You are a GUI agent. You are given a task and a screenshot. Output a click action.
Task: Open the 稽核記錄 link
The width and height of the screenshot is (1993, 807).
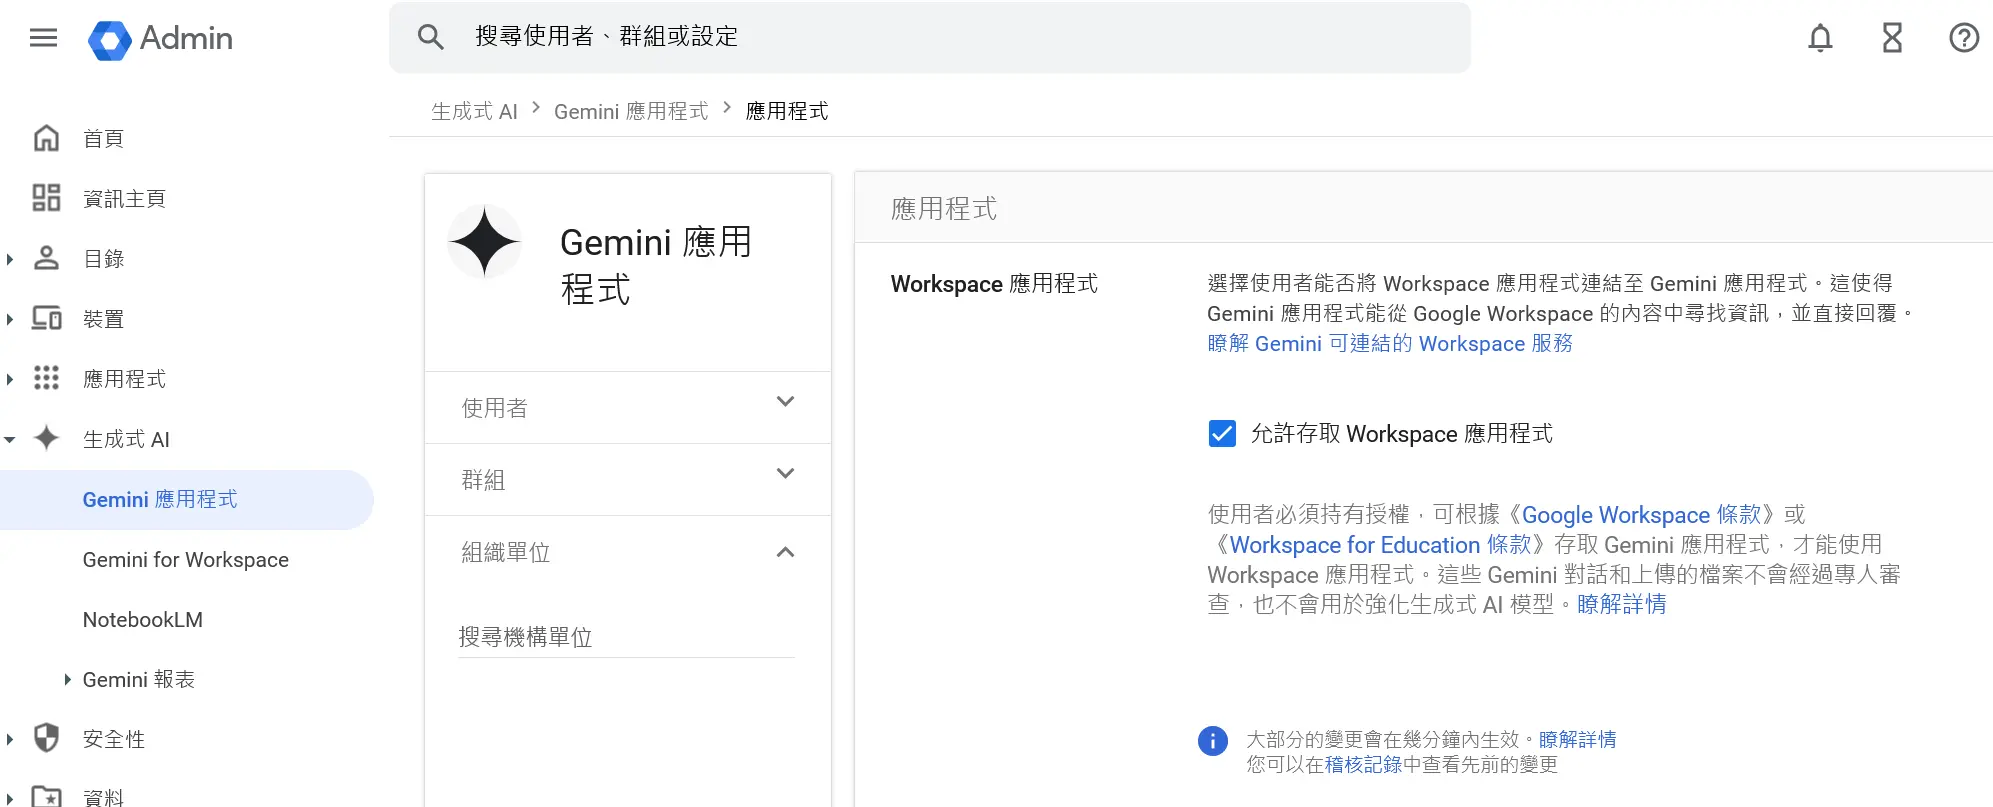[1363, 765]
